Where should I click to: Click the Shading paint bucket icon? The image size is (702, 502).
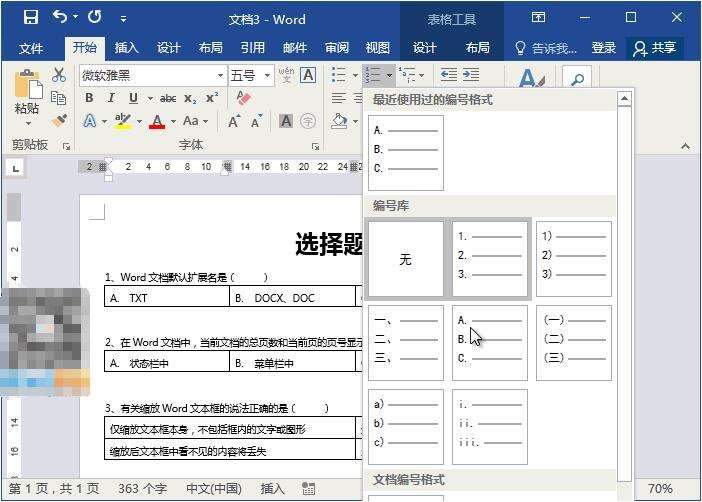[x=339, y=121]
